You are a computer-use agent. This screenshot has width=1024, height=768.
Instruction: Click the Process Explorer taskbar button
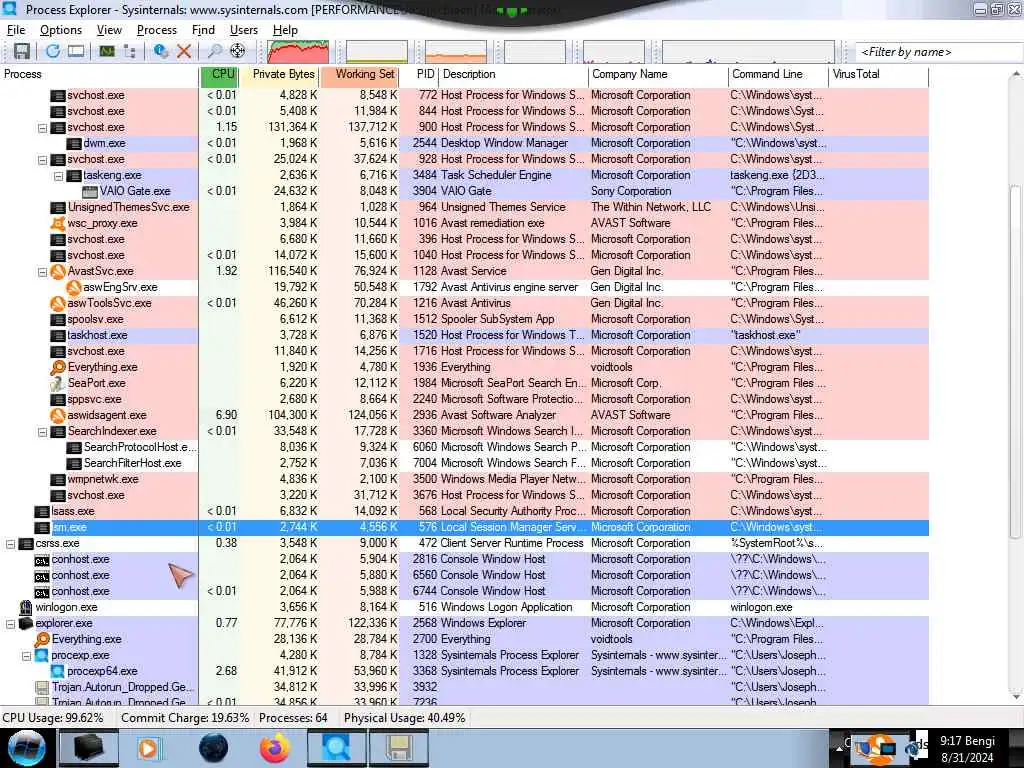(x=336, y=748)
